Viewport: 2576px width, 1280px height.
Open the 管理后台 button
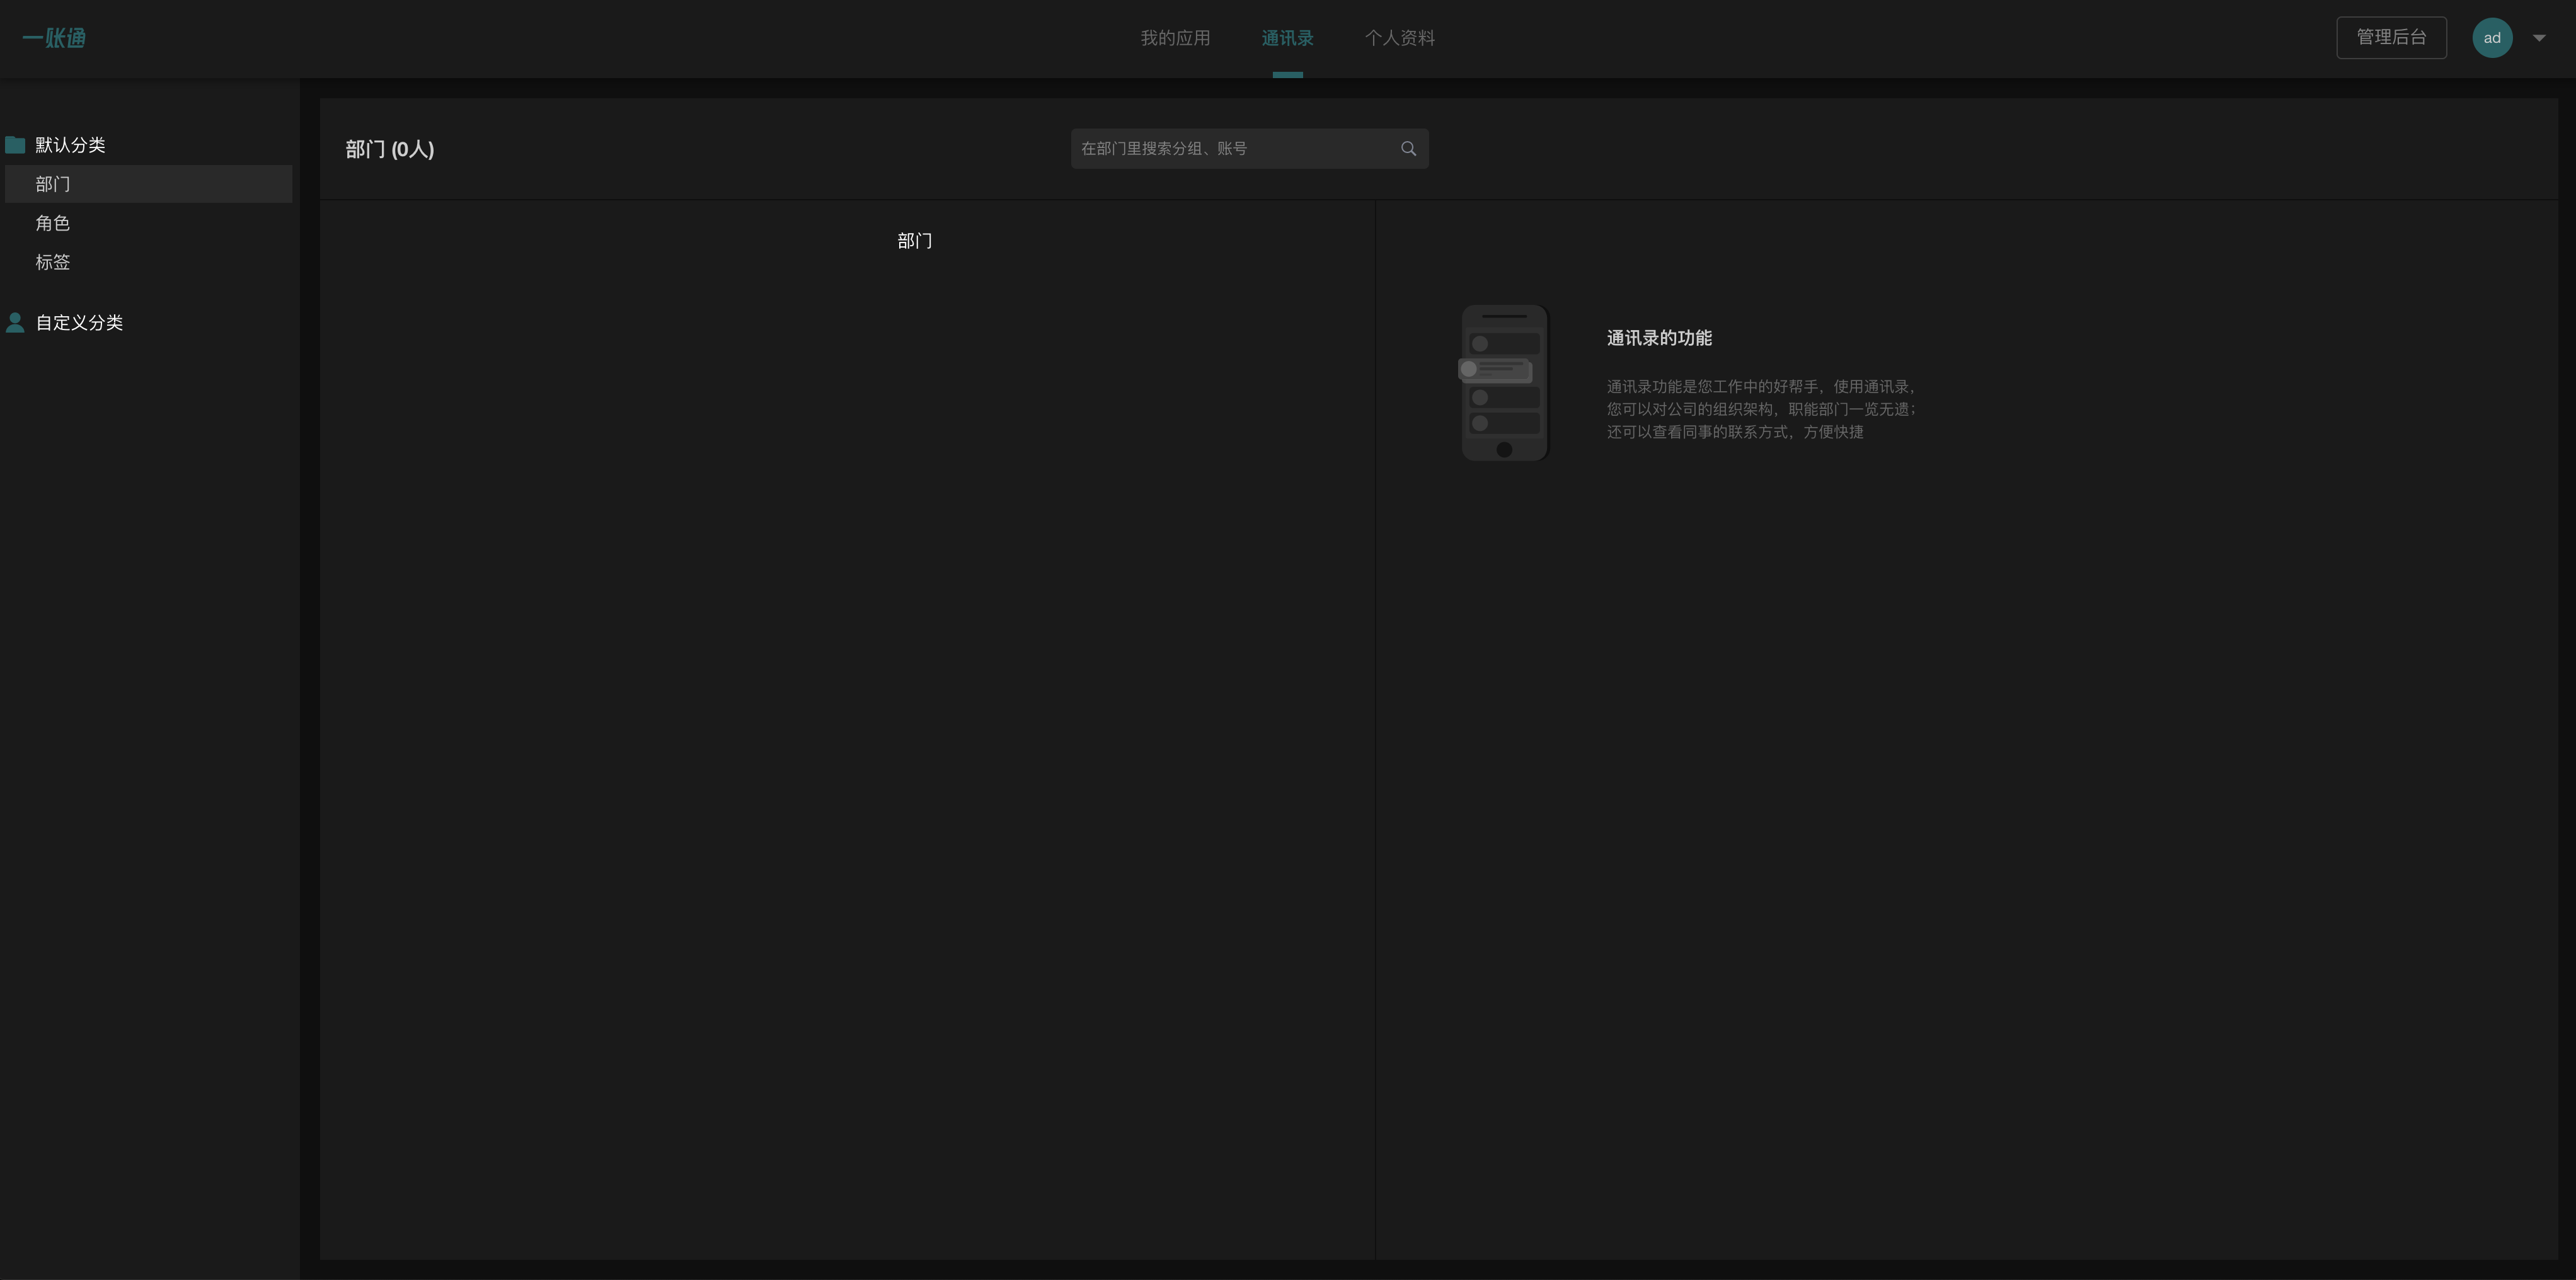coord(2390,38)
